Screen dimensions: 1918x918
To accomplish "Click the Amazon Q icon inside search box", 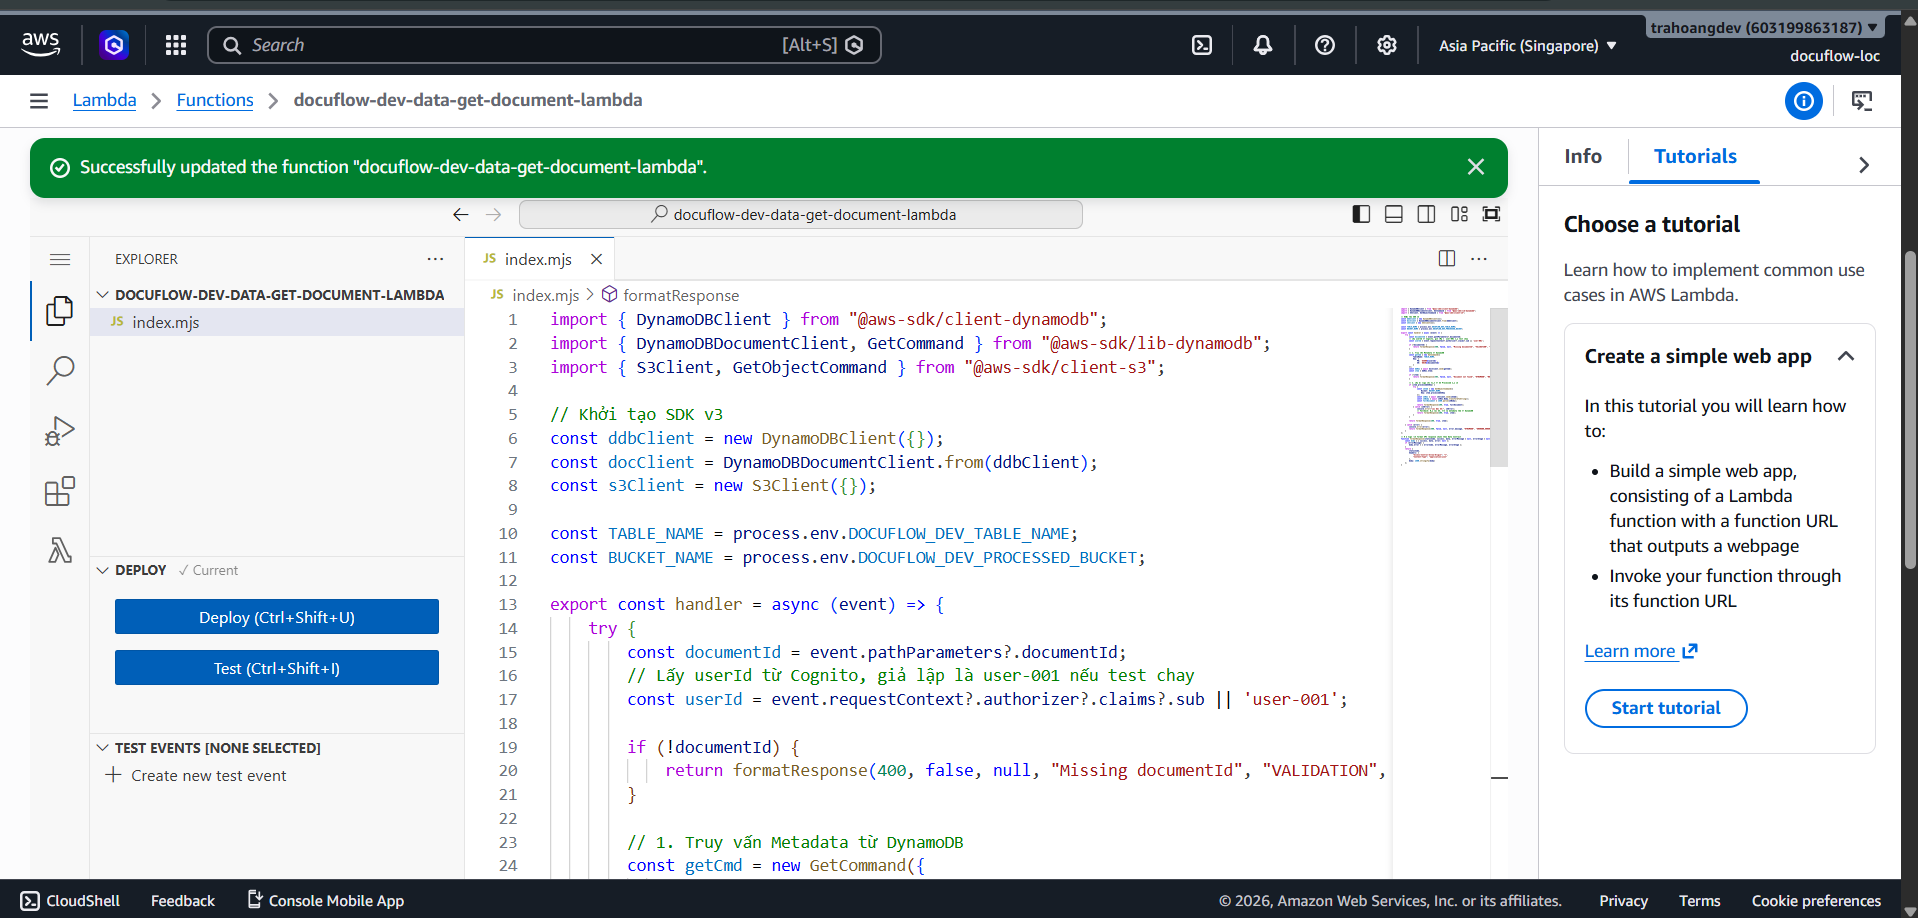I will coord(854,45).
